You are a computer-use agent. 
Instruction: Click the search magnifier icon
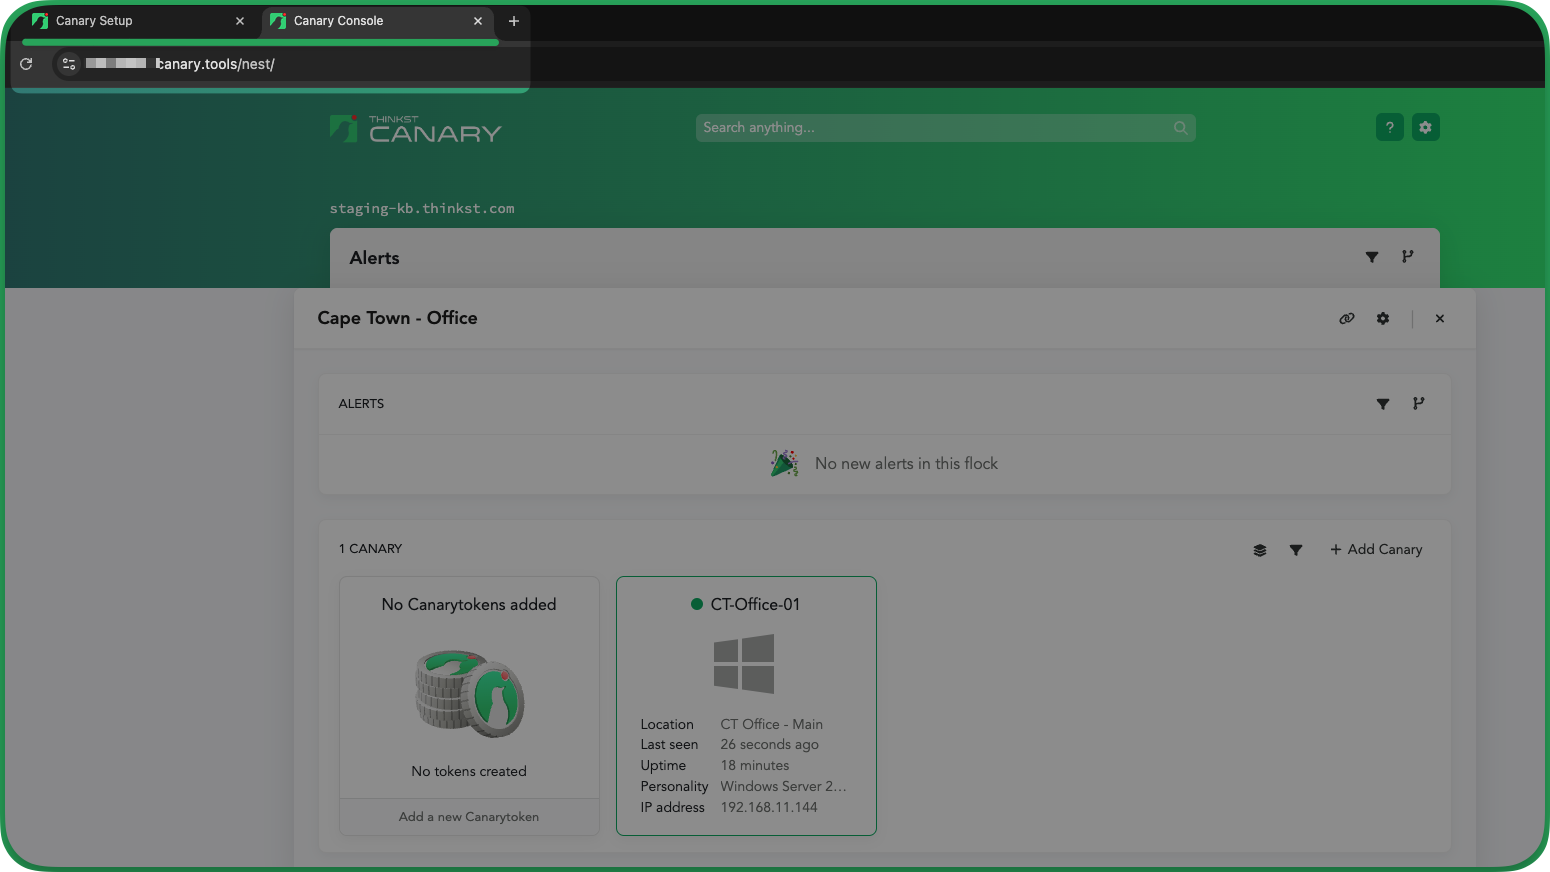(1180, 128)
